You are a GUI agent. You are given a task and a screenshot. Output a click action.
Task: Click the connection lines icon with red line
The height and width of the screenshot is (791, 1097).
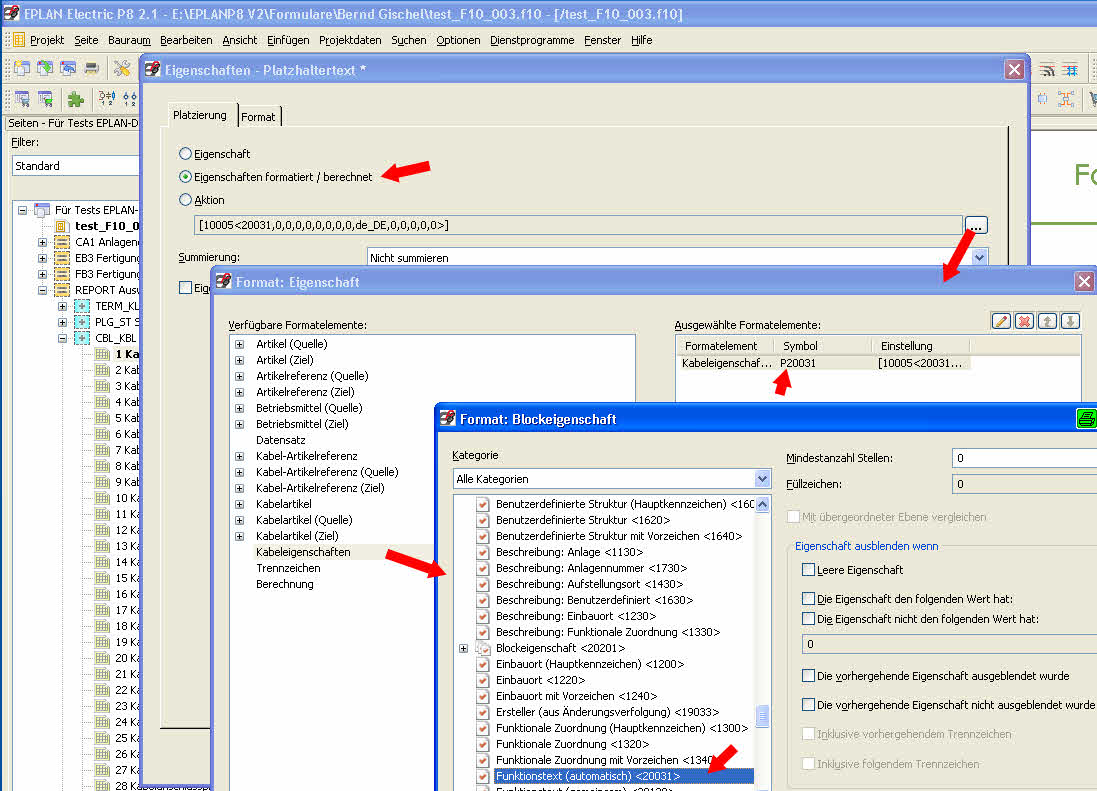click(x=1047, y=69)
